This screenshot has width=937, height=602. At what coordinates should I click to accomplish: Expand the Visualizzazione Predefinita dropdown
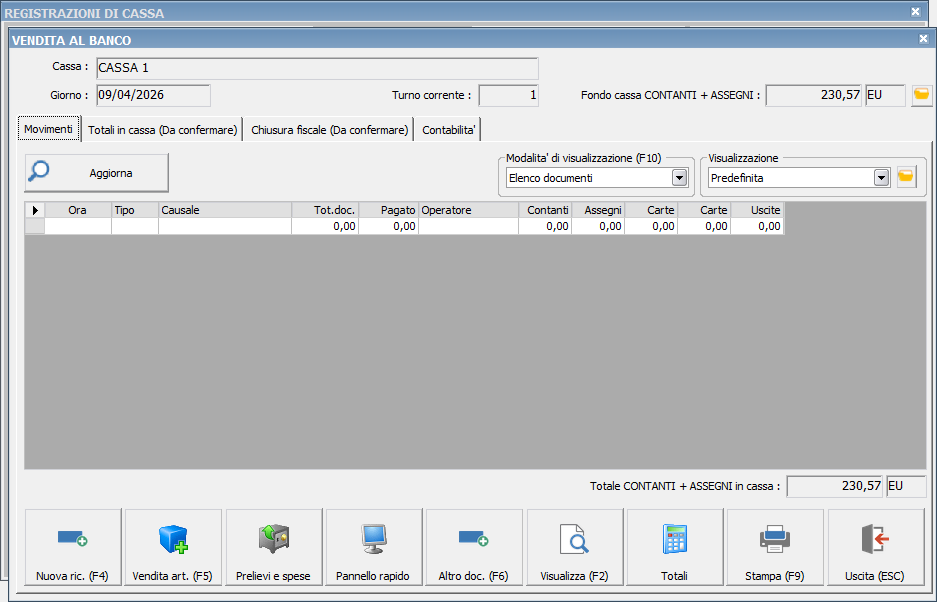click(x=881, y=178)
